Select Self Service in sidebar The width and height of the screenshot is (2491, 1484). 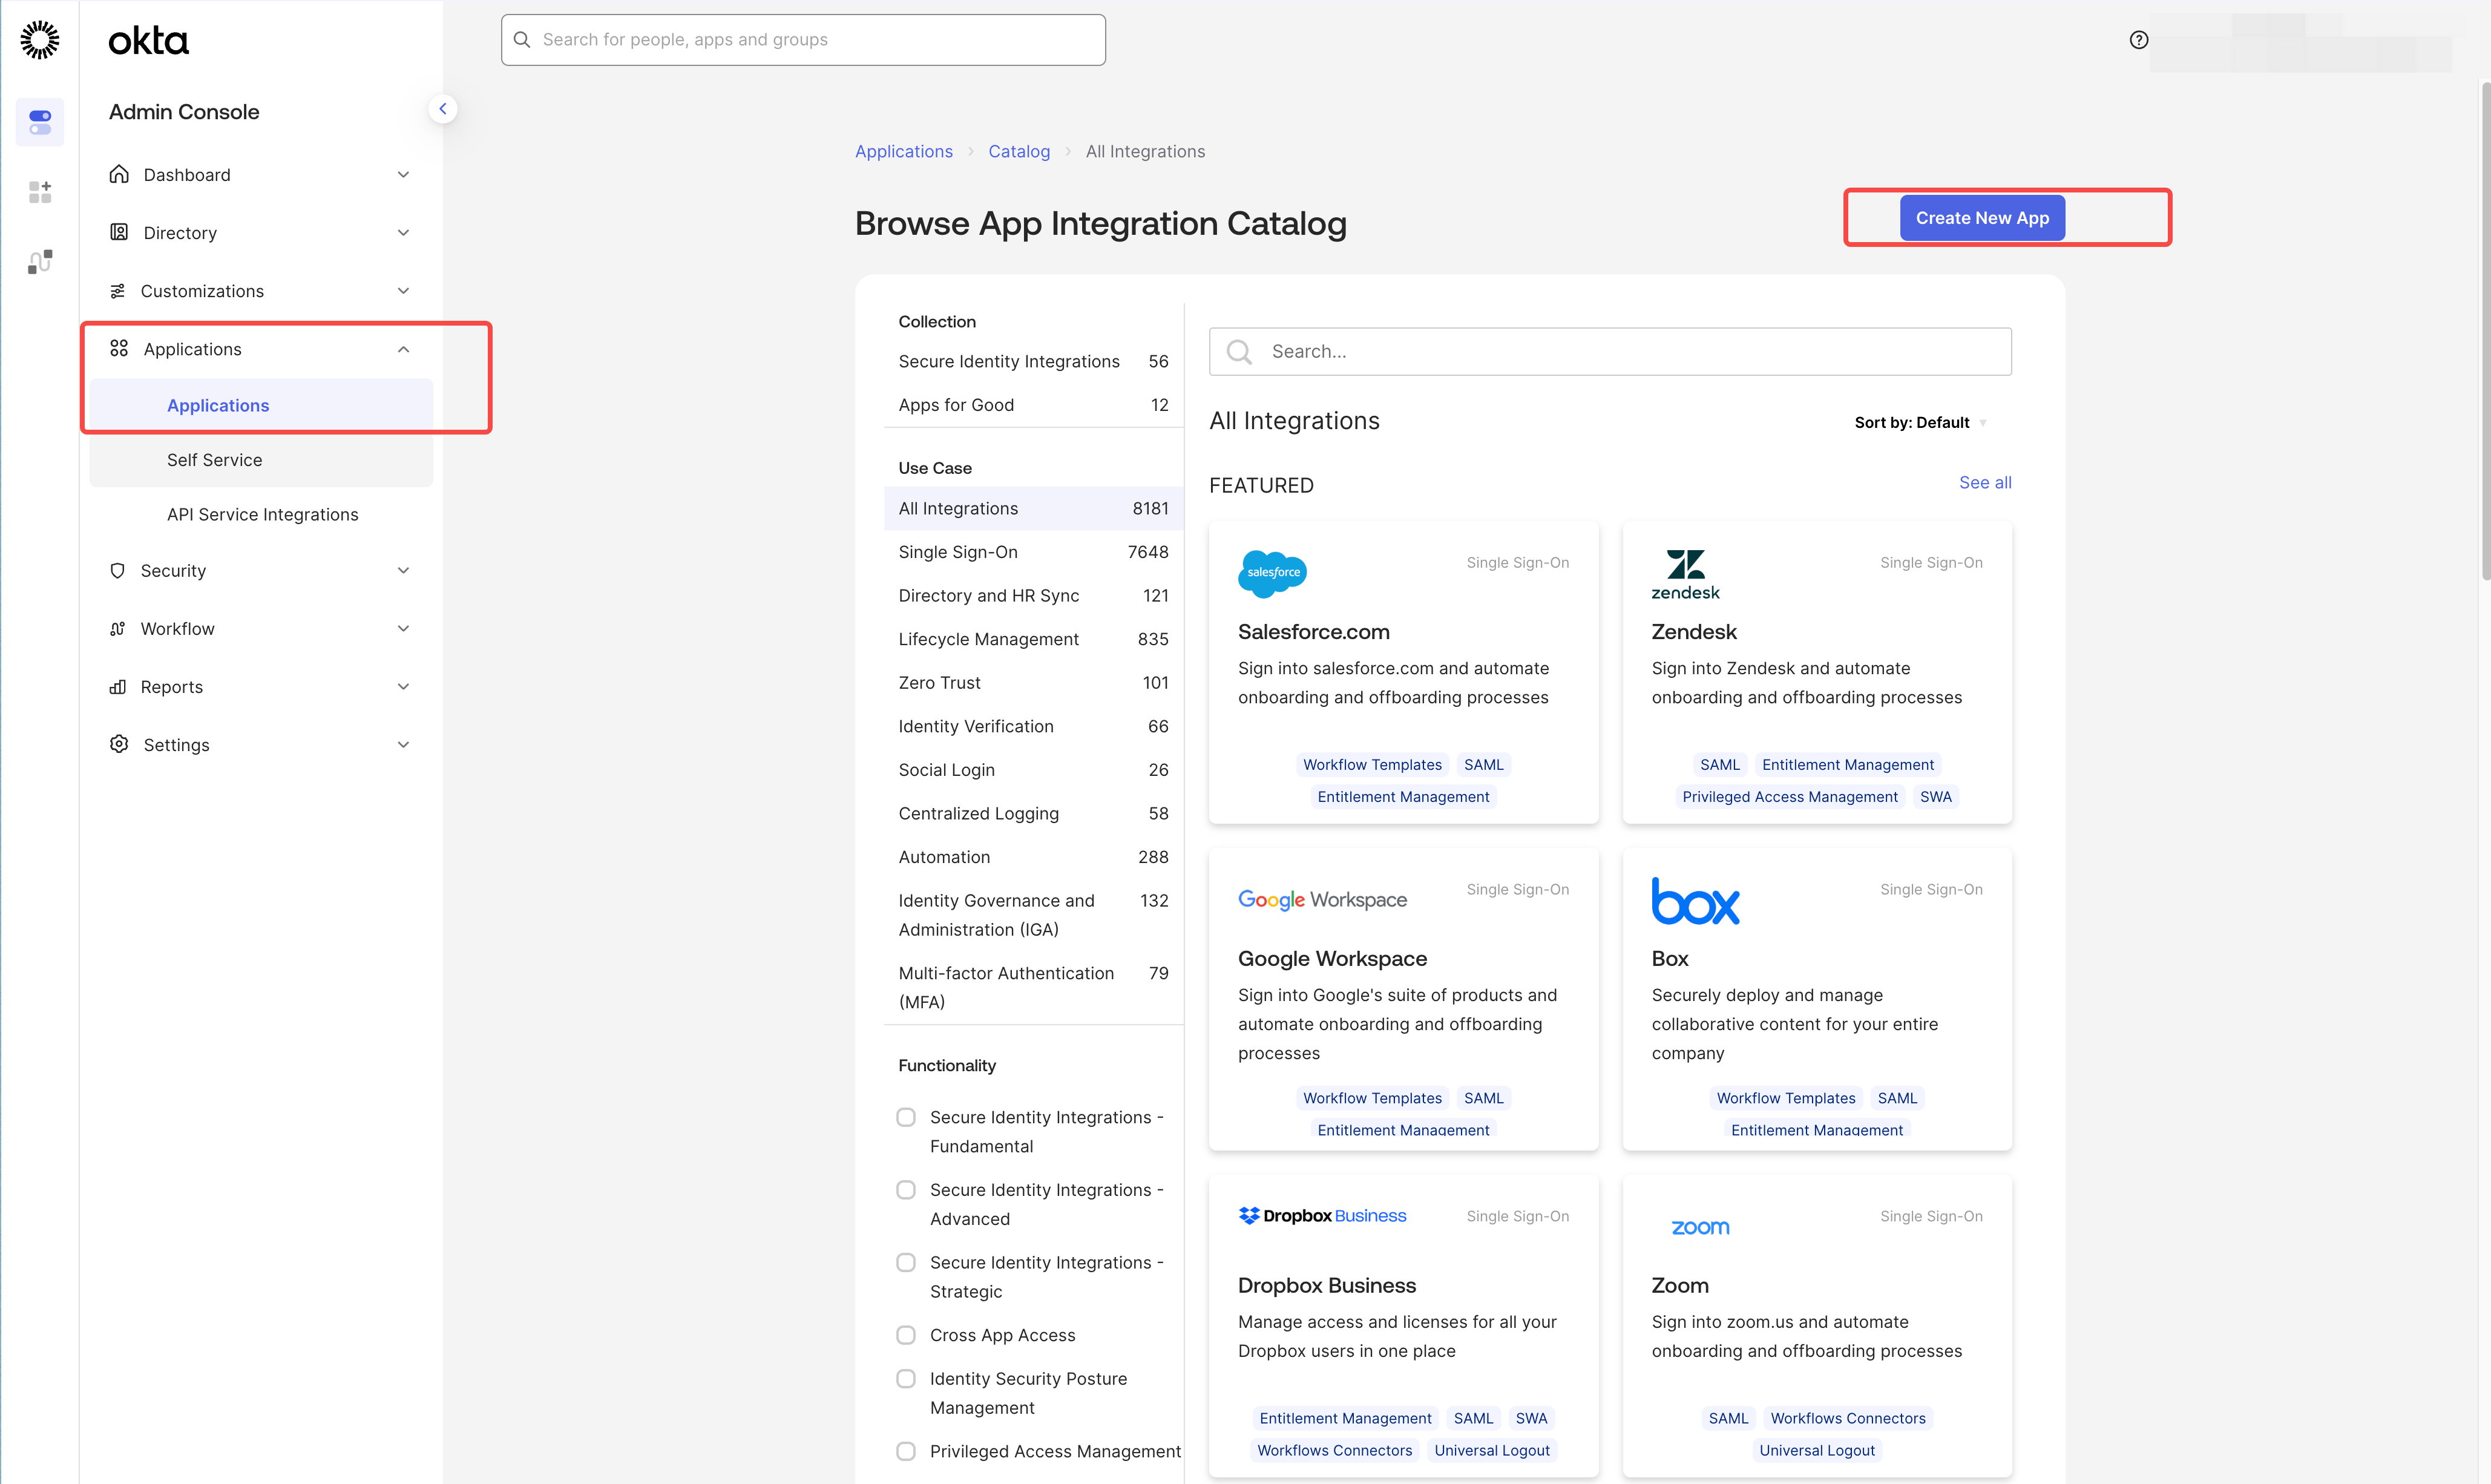[x=214, y=460]
